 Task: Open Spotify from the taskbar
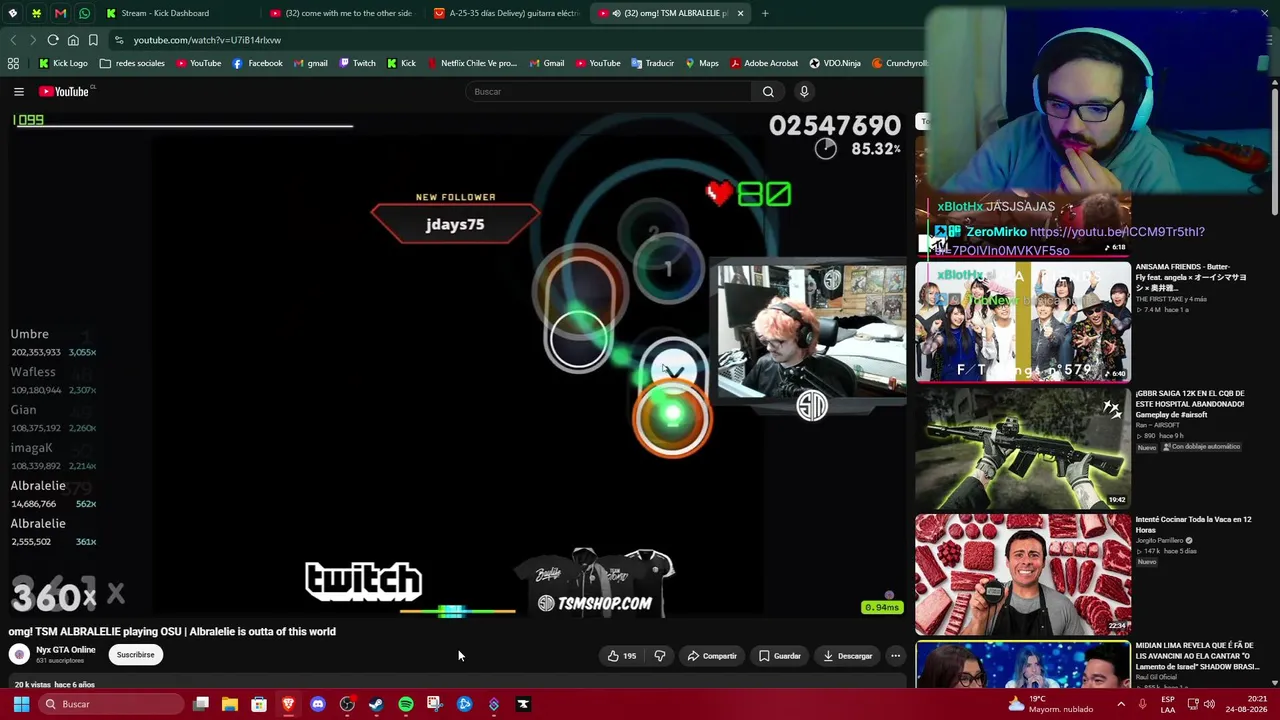[406, 704]
